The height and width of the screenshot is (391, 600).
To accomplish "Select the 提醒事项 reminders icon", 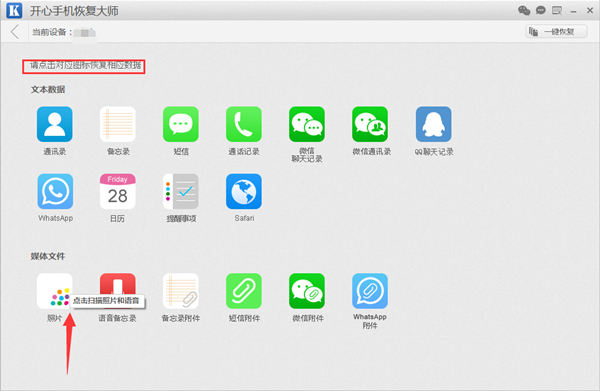I will pyautogui.click(x=181, y=191).
